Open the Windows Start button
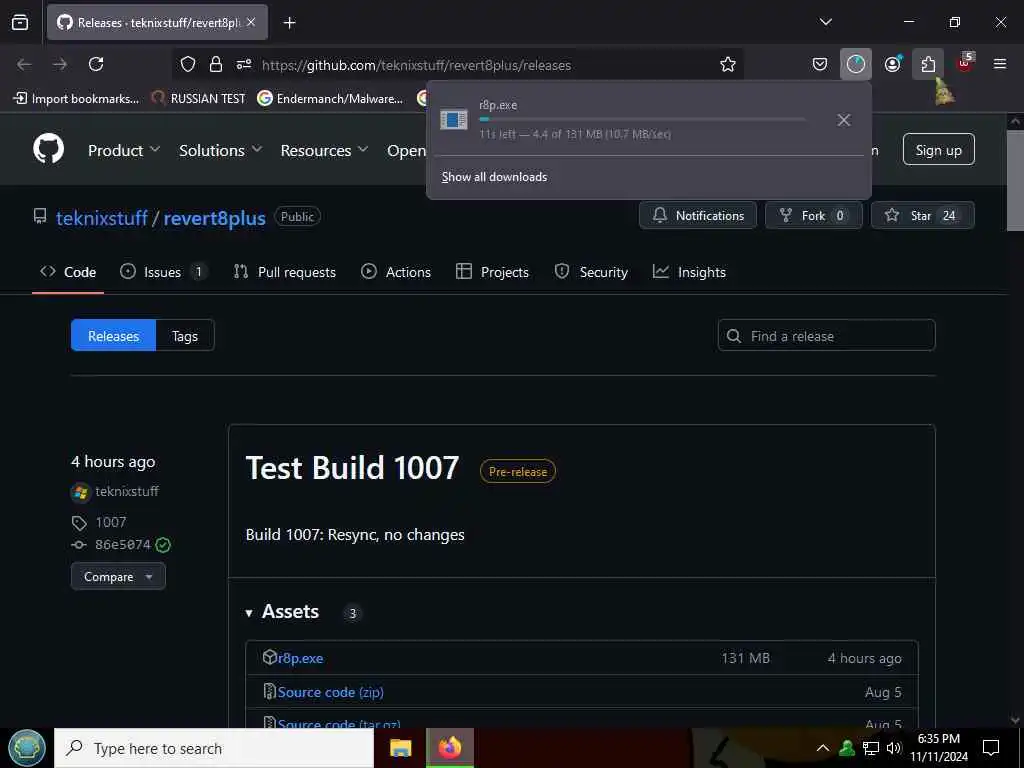Screen dimensions: 1024x768 point(27,748)
